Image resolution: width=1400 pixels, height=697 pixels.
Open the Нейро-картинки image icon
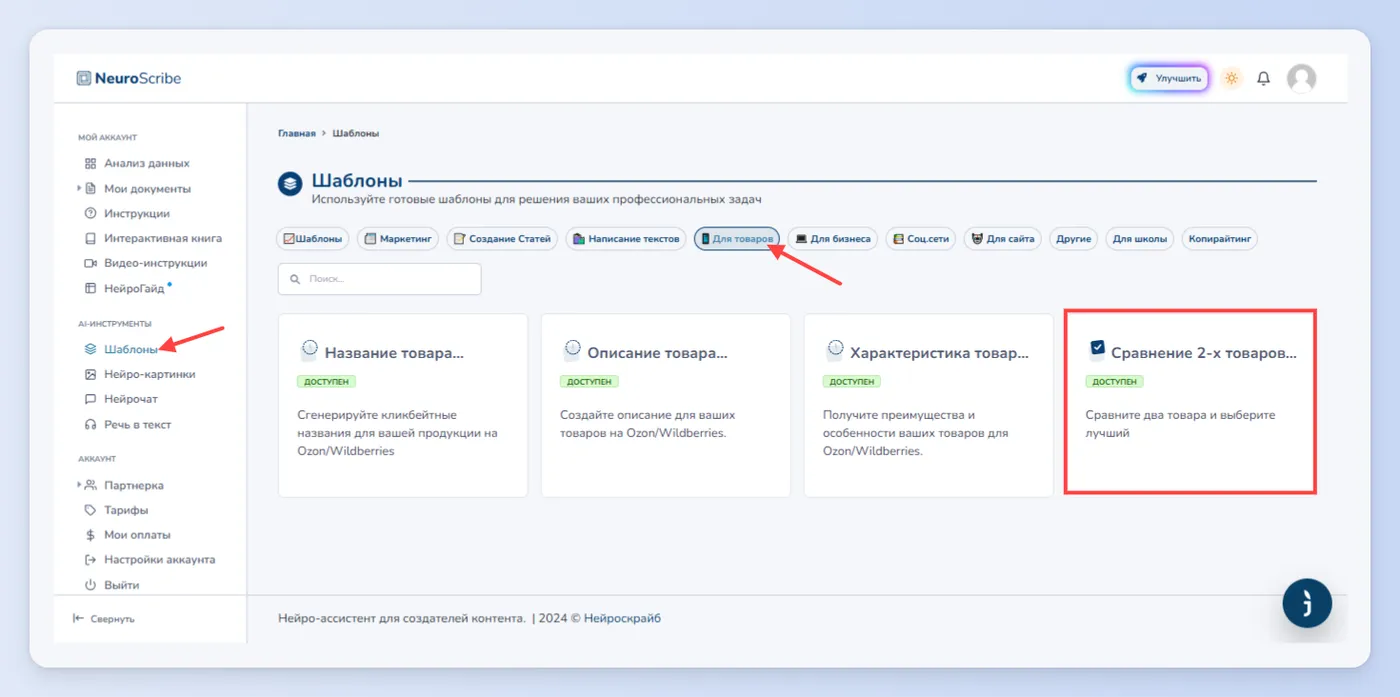(90, 374)
